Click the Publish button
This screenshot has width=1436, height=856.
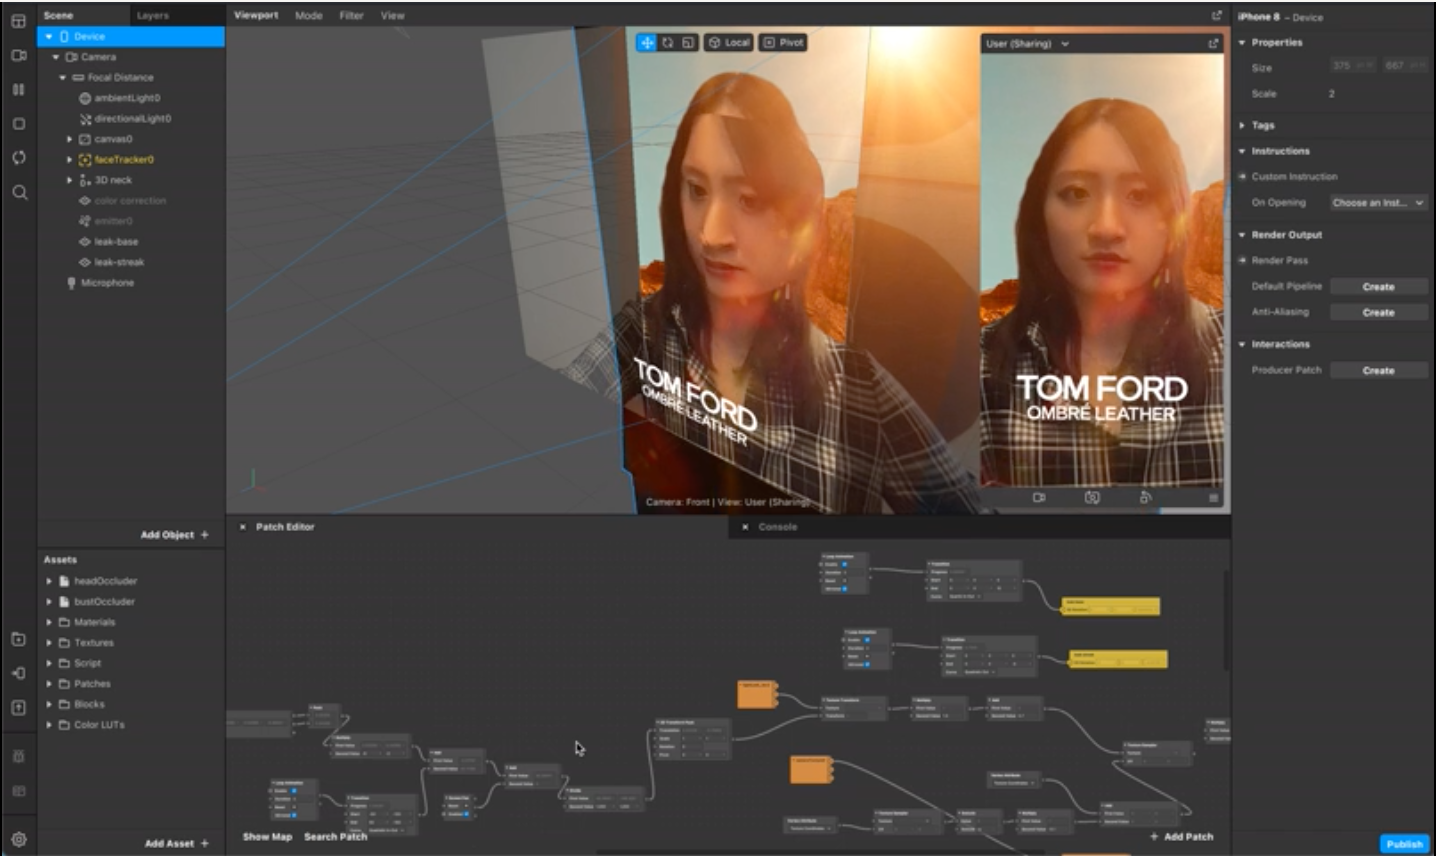tap(1404, 843)
